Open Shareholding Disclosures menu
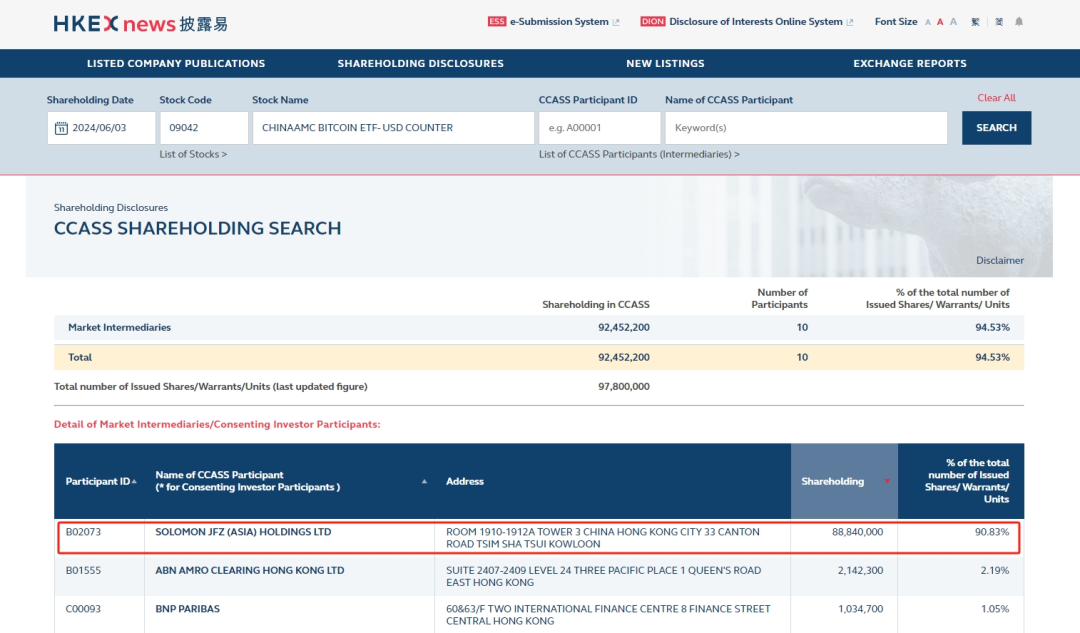1080x633 pixels. [x=420, y=63]
